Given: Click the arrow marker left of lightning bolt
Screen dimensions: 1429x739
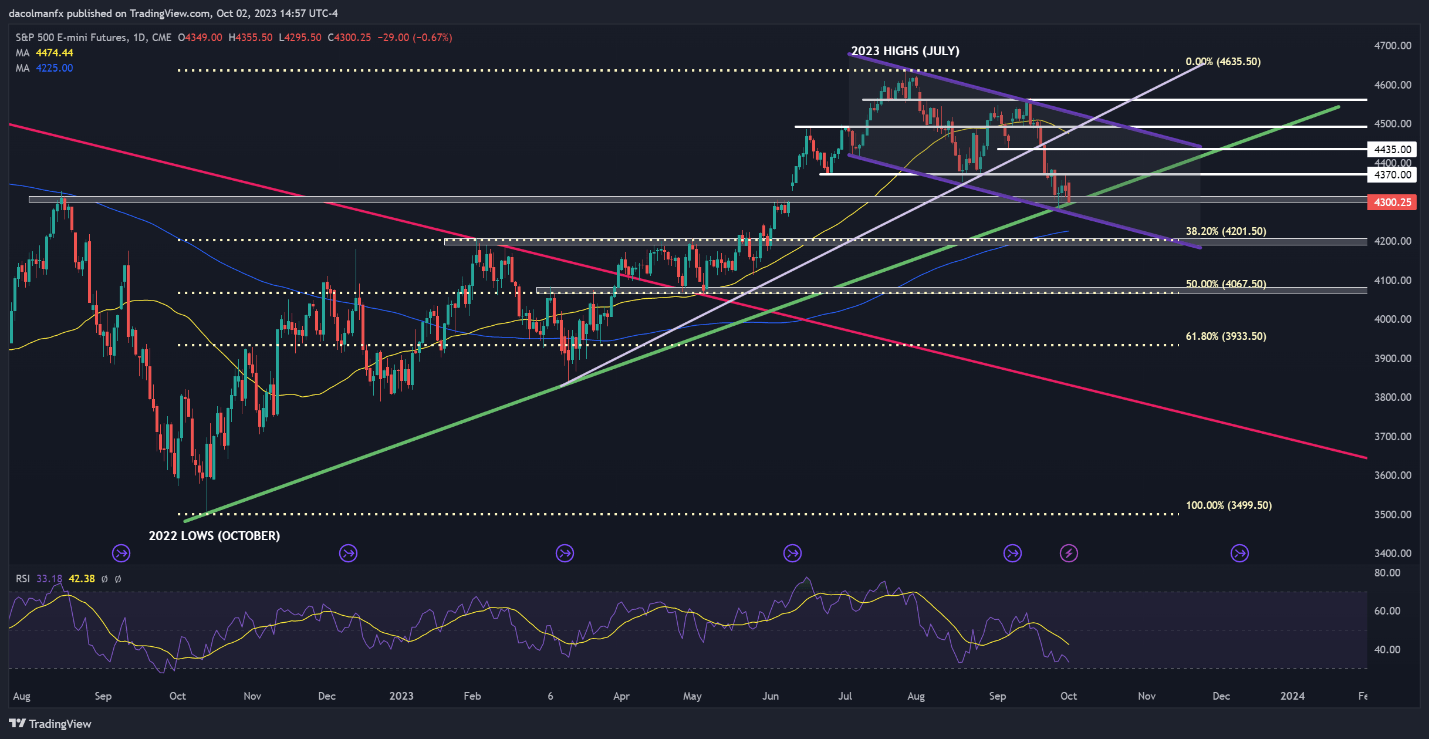Looking at the screenshot, I should [1012, 552].
